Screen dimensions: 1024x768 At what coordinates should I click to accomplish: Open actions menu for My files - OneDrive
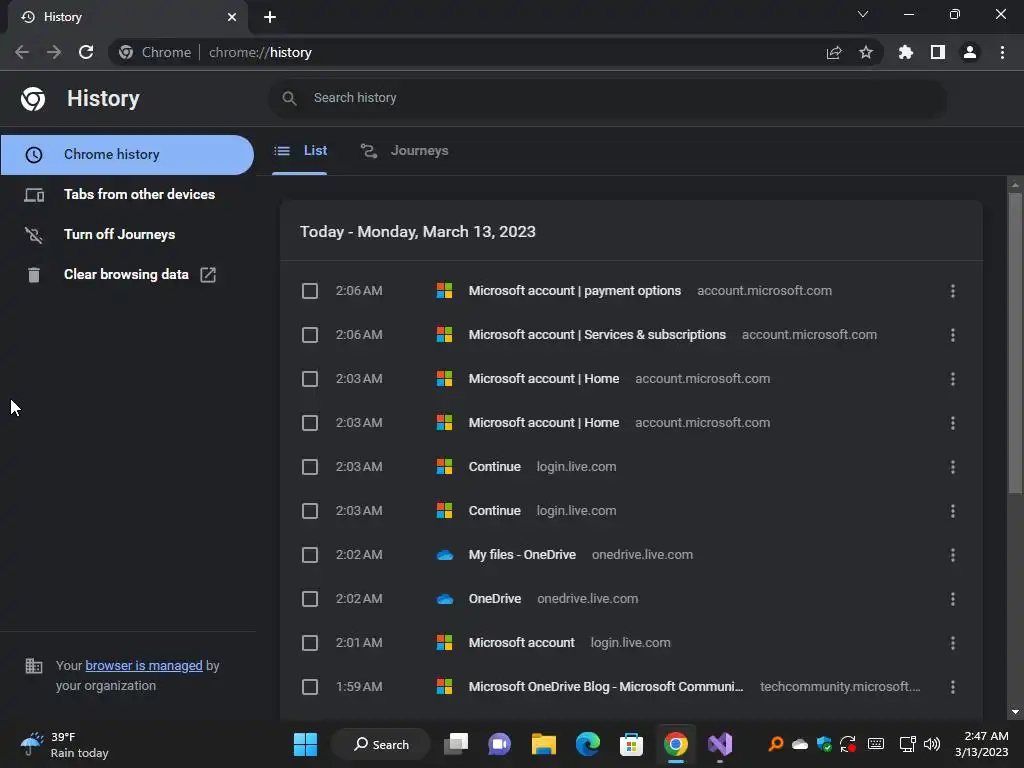[x=953, y=555]
